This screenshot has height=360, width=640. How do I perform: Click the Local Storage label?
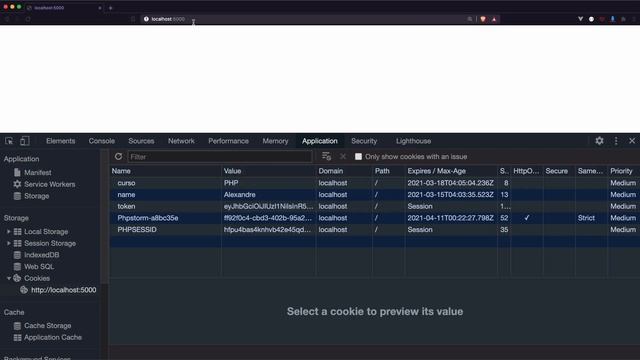46,232
